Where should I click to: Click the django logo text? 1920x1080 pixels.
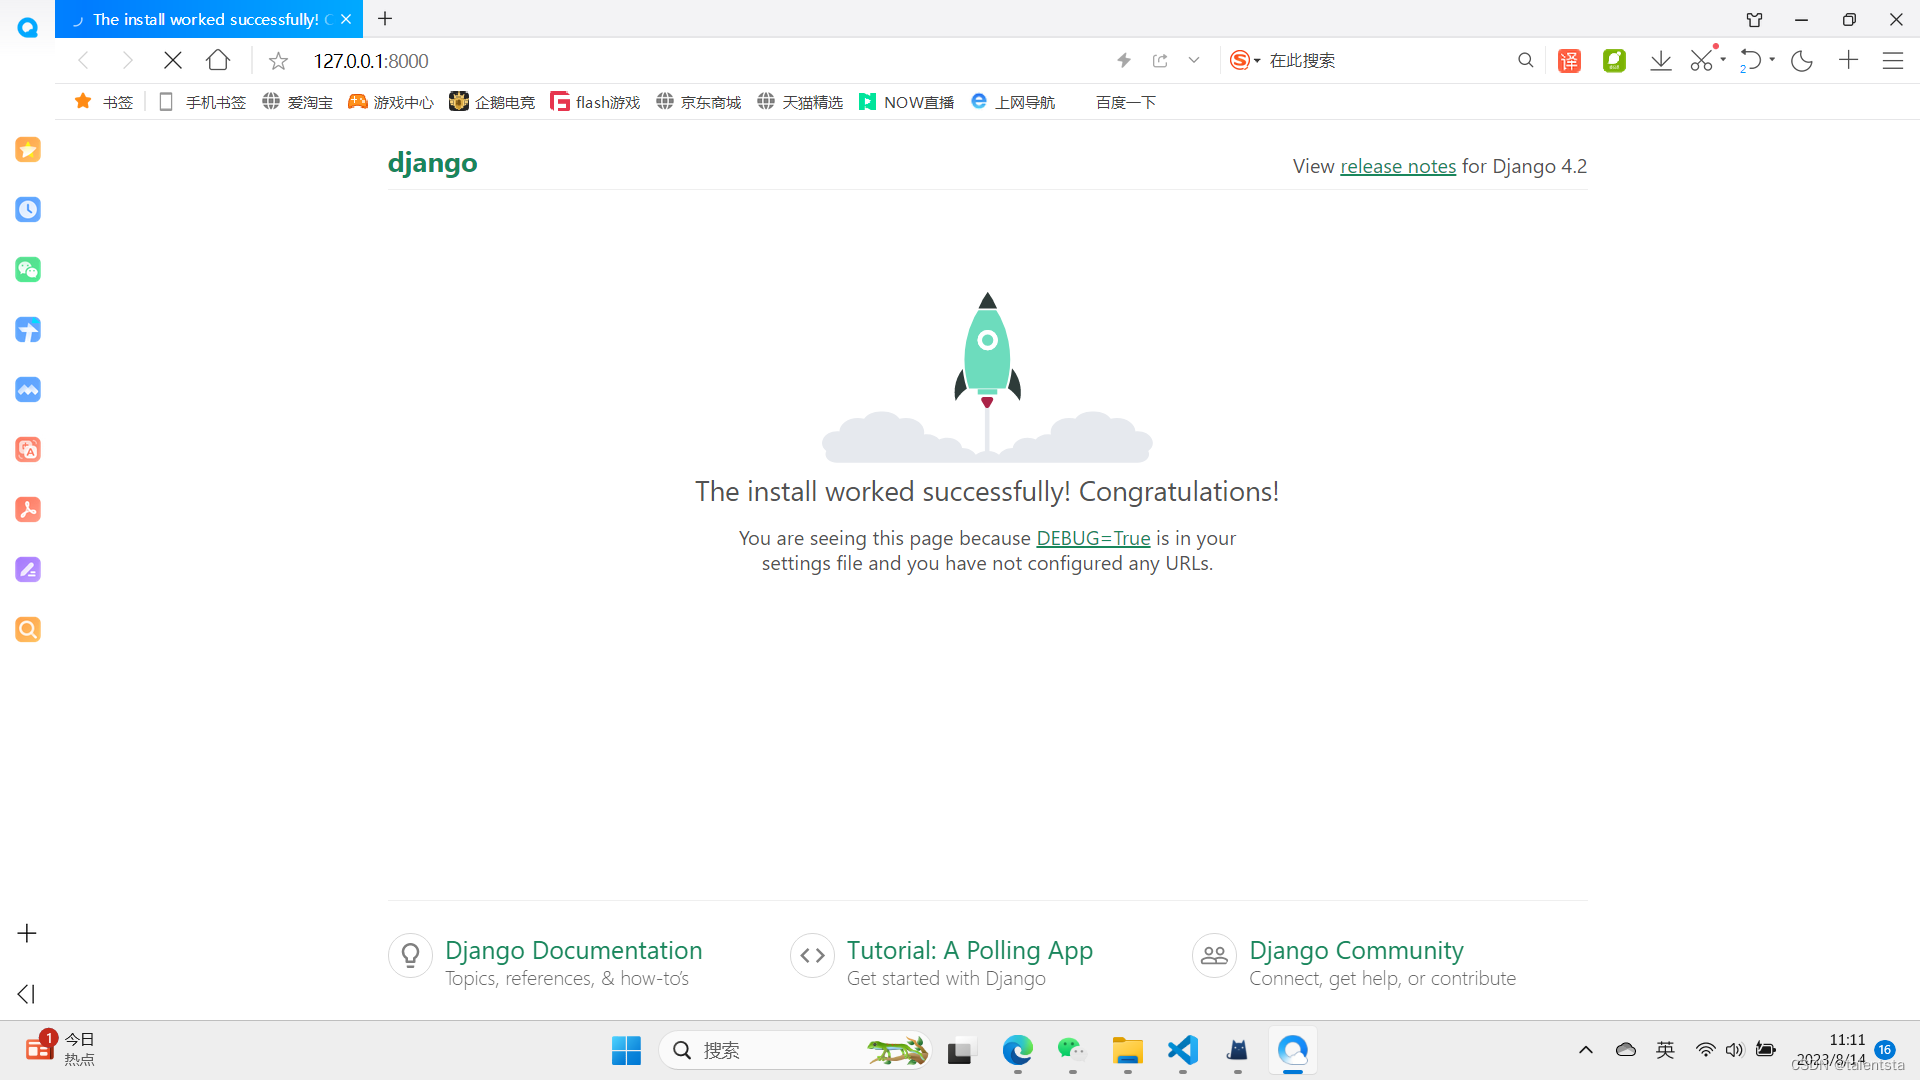click(433, 163)
